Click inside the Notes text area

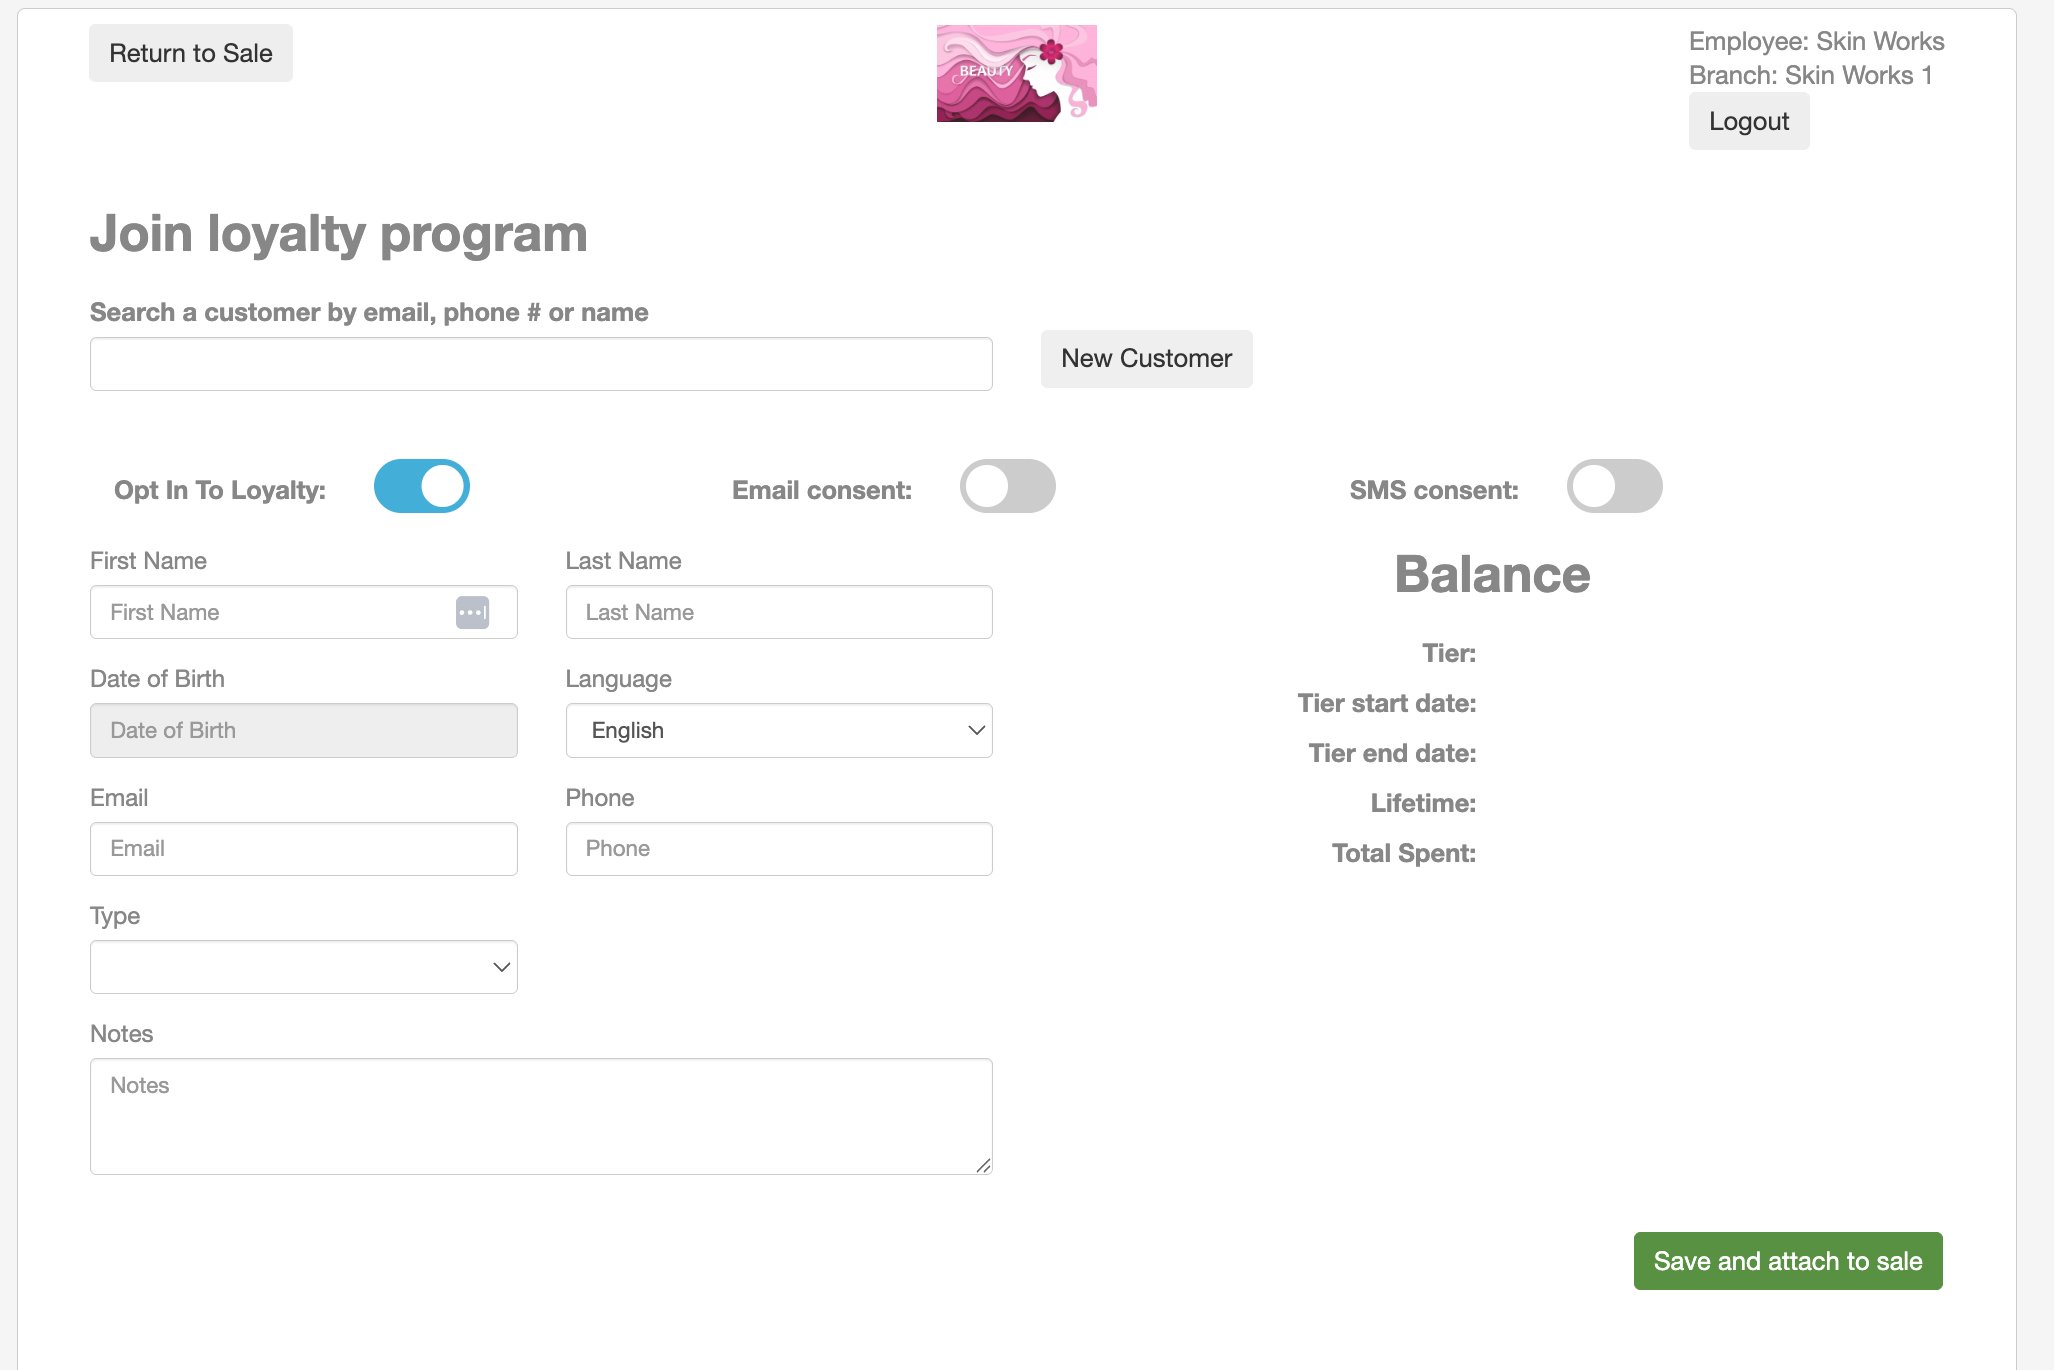(x=540, y=1116)
